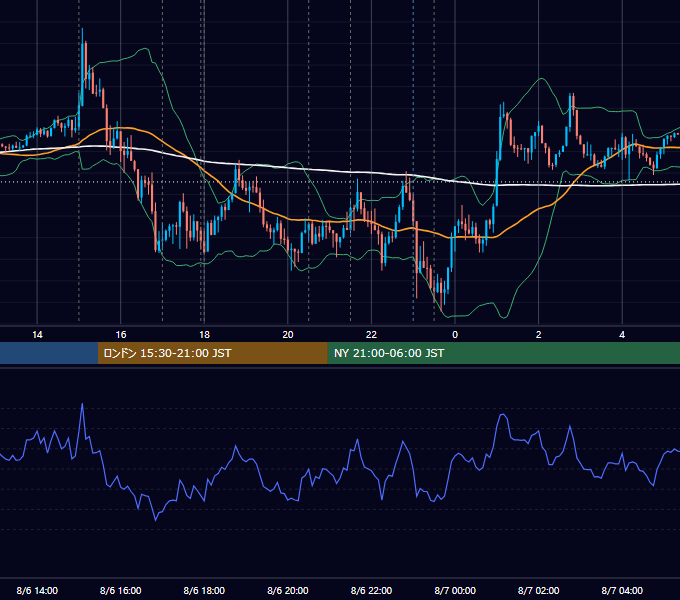The image size is (680, 600).
Task: Click the 8/6 18:00 time label
Action: click(x=204, y=590)
